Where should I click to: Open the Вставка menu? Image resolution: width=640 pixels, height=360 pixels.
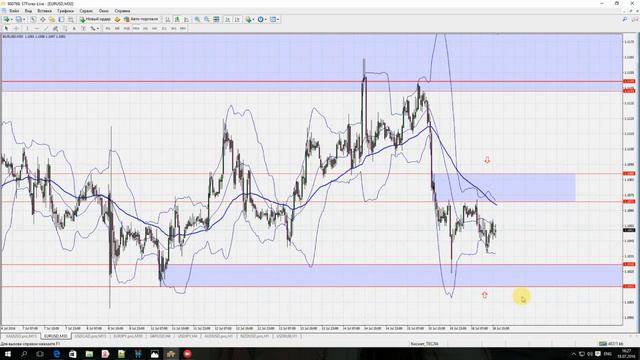click(x=44, y=11)
